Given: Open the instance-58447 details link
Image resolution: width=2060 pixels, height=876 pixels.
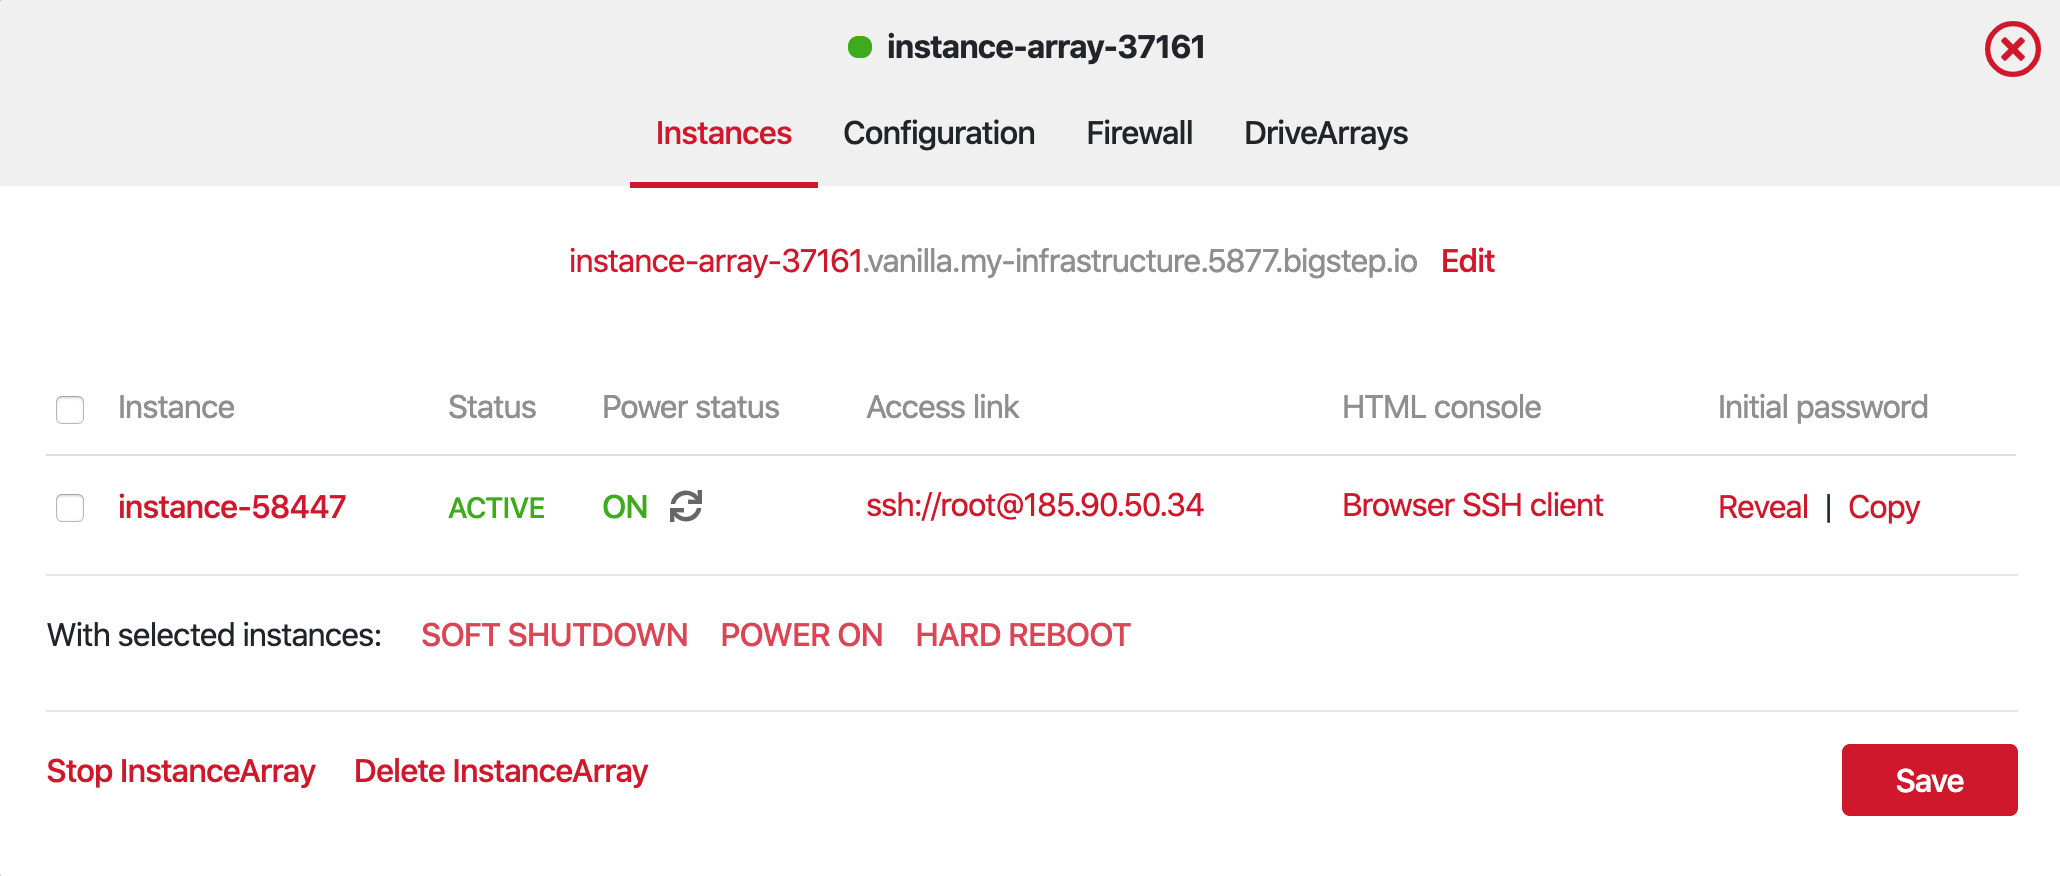Looking at the screenshot, I should click(x=232, y=507).
